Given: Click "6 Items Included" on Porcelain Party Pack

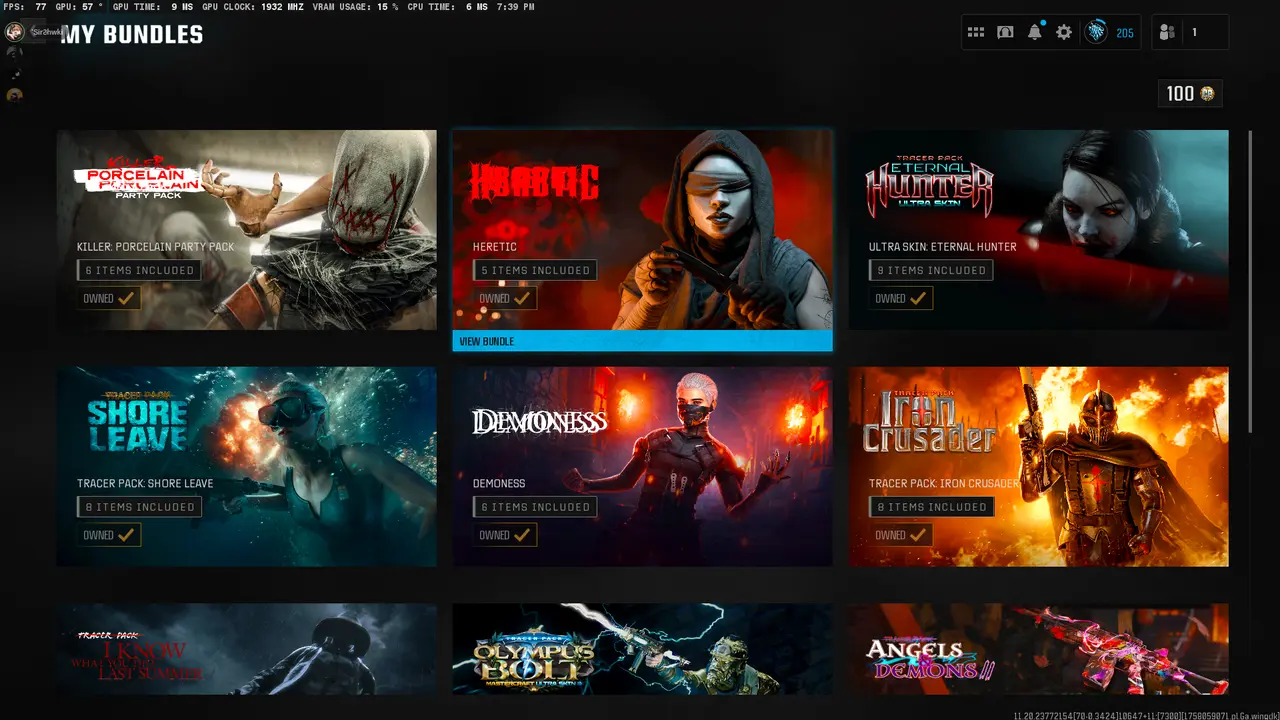Looking at the screenshot, I should [139, 270].
